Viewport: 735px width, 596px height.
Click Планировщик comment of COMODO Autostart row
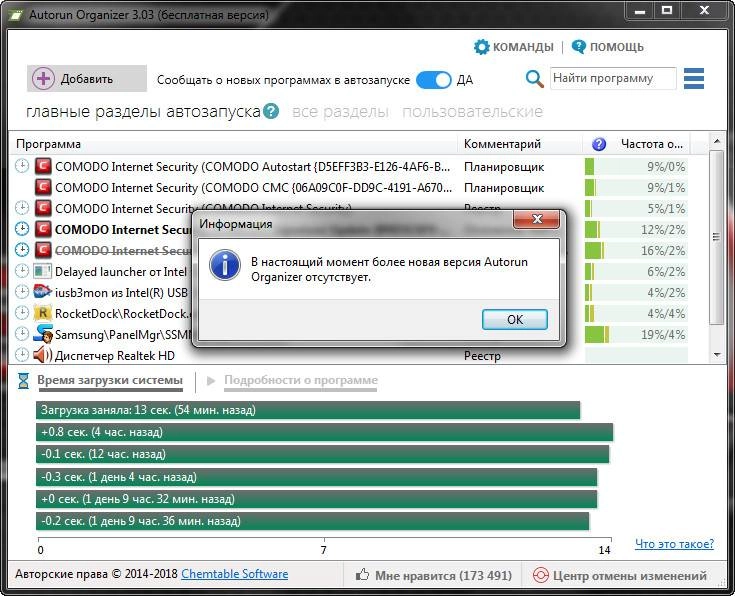(x=504, y=167)
